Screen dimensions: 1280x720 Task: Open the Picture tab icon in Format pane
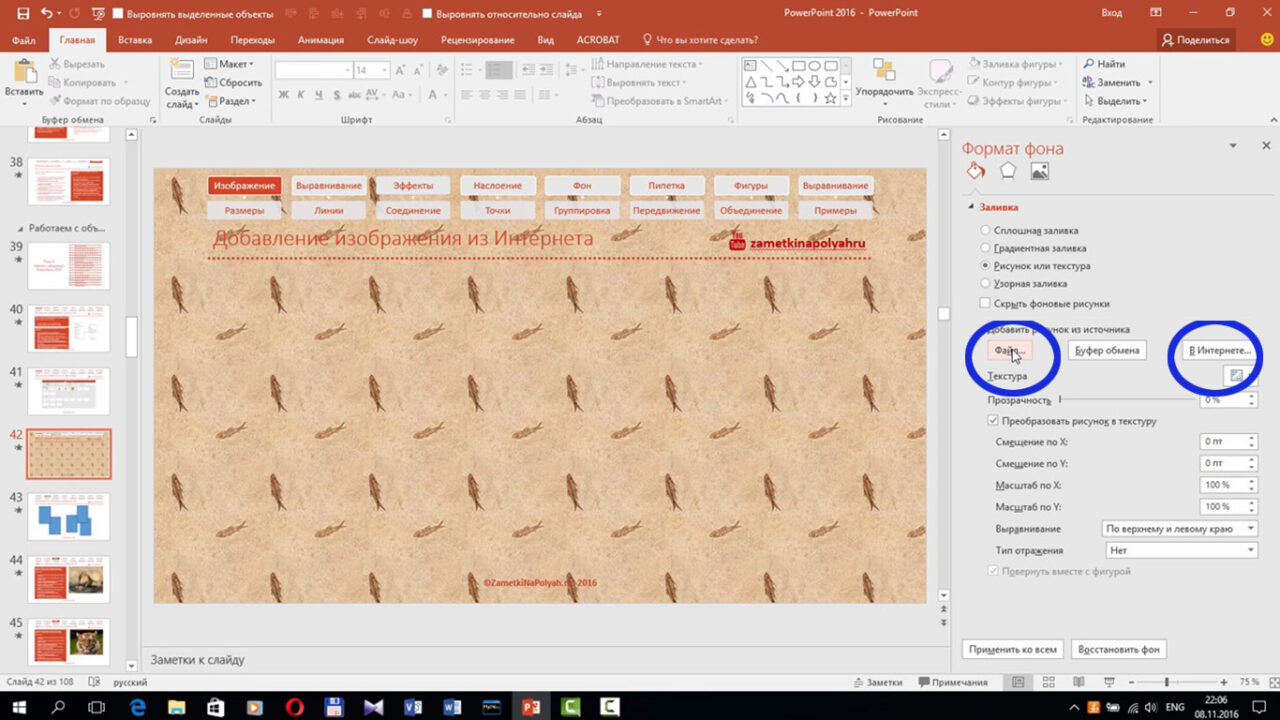coord(1040,171)
